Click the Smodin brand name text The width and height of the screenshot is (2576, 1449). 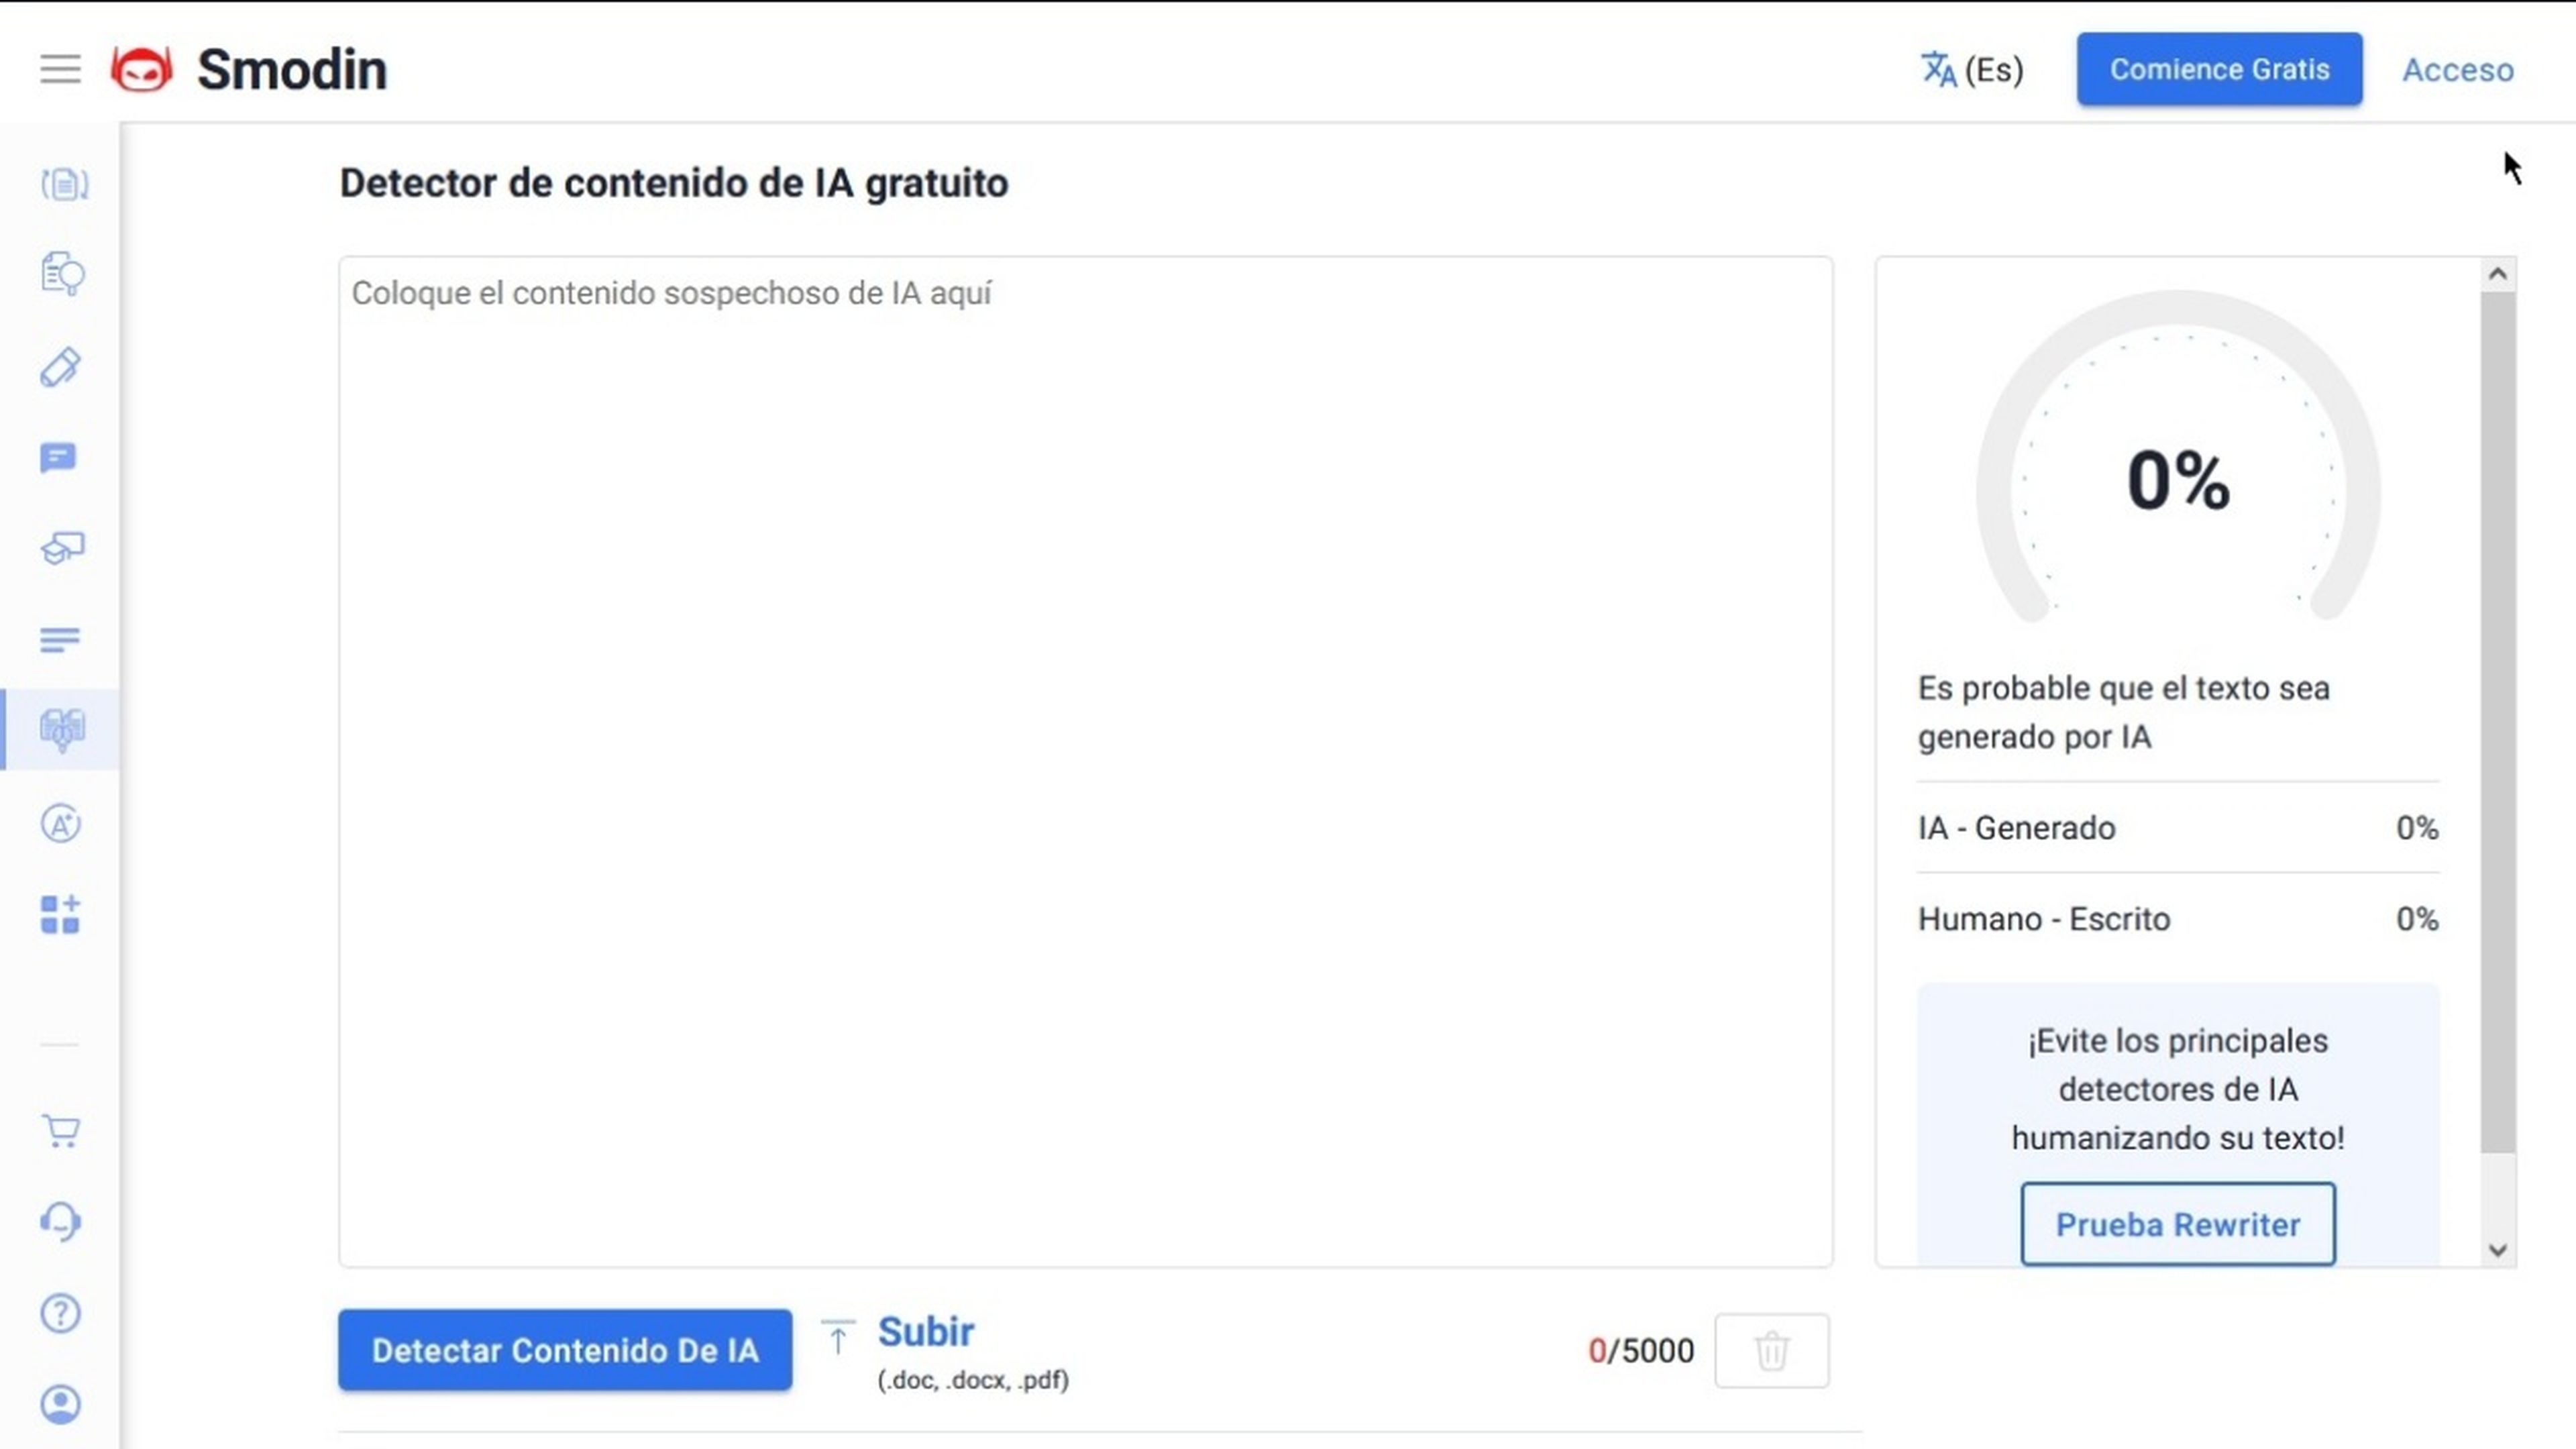292,70
